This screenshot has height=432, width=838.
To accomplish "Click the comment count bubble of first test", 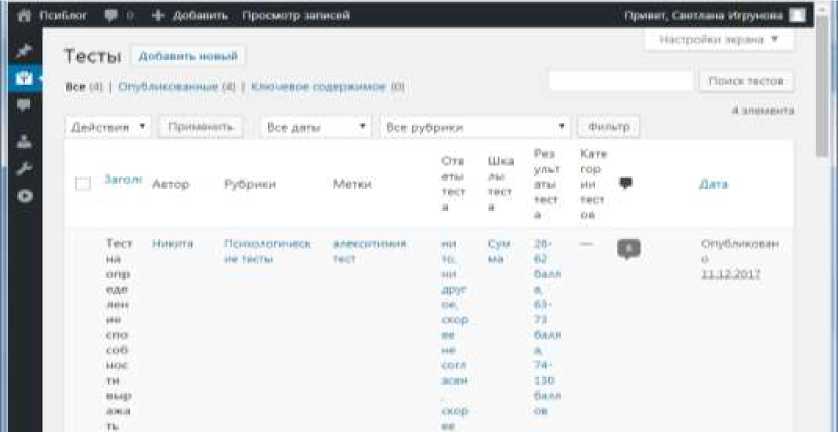I will point(628,249).
